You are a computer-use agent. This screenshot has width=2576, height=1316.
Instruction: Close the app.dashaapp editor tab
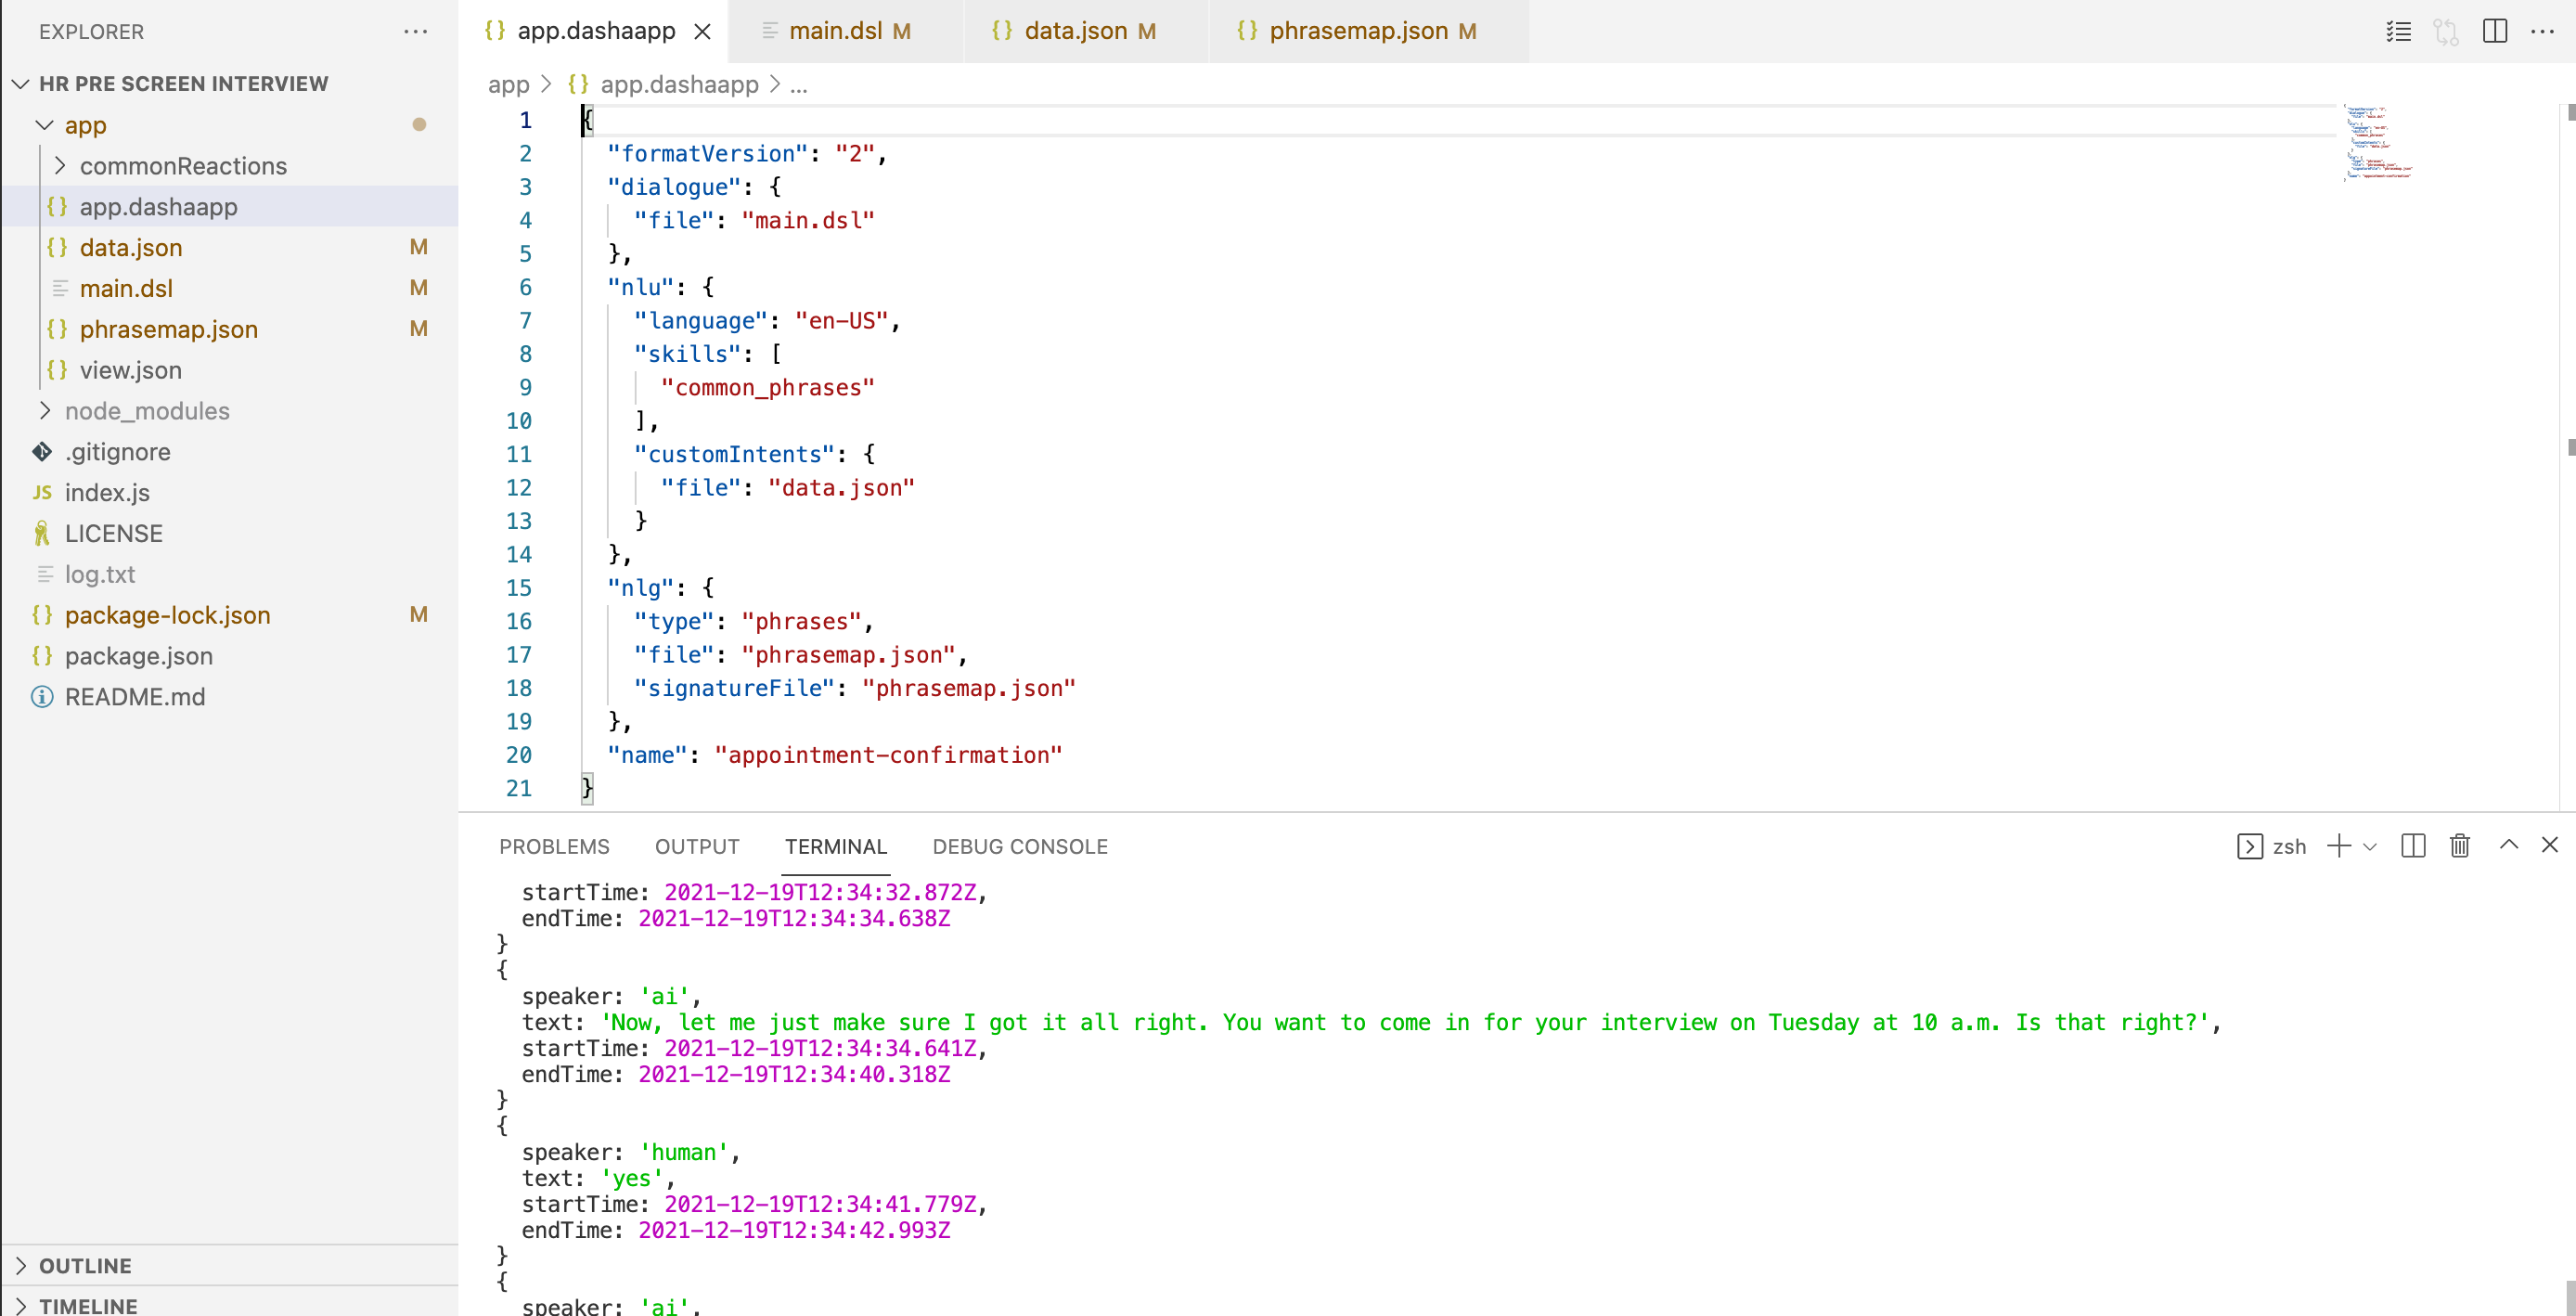(703, 31)
